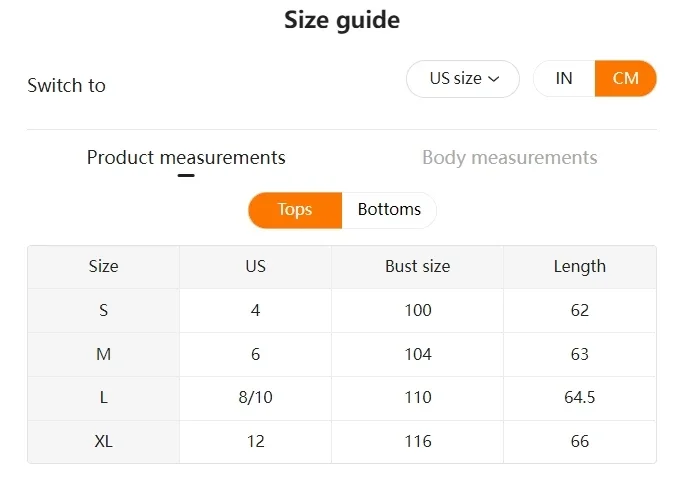Select the S size row label
The width and height of the screenshot is (694, 482).
point(103,310)
